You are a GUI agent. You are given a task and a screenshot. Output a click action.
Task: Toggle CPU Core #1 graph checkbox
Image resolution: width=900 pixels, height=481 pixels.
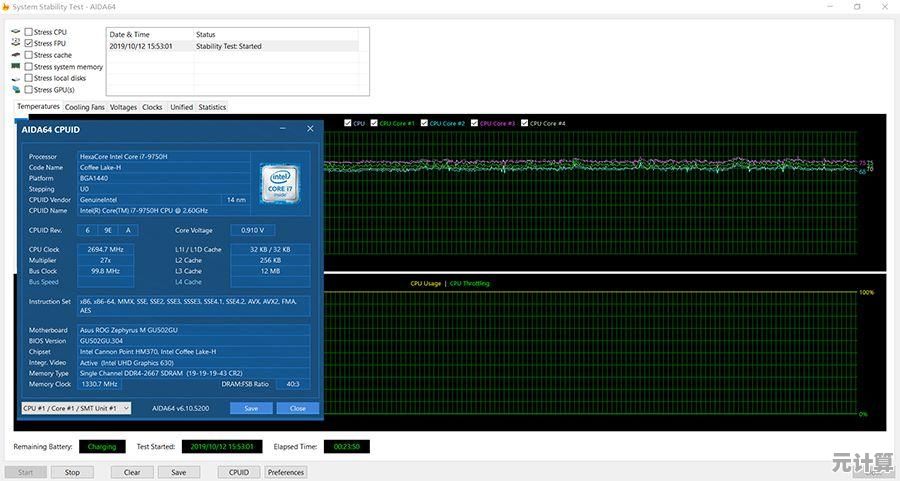point(374,123)
